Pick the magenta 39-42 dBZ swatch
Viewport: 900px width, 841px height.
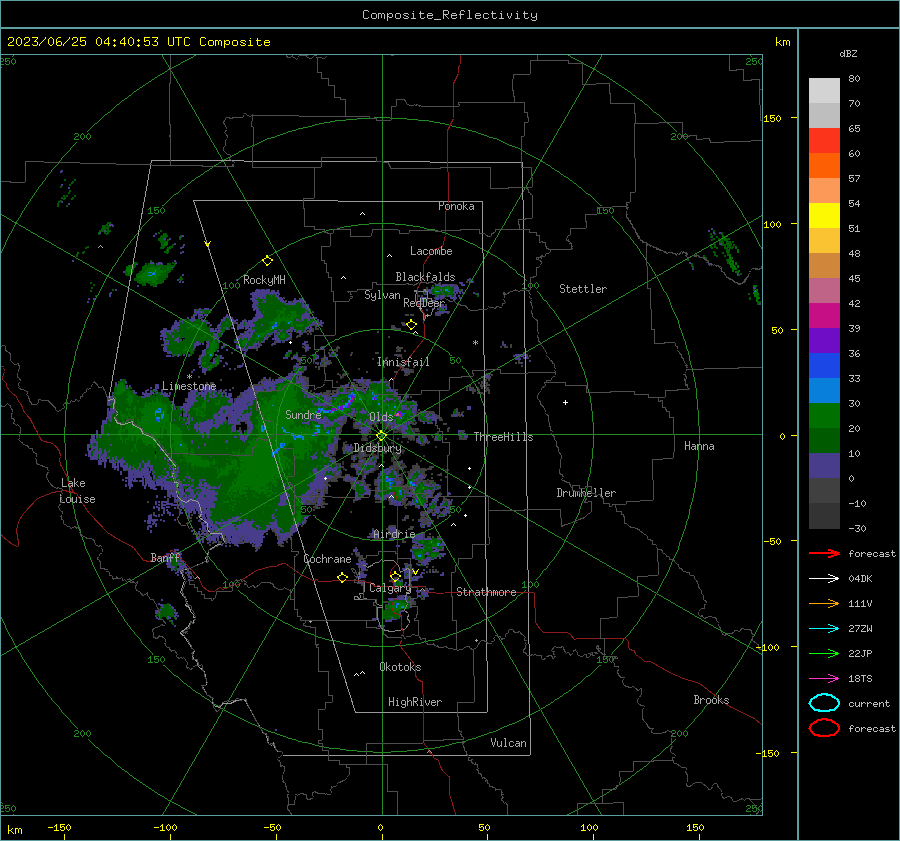tap(824, 316)
